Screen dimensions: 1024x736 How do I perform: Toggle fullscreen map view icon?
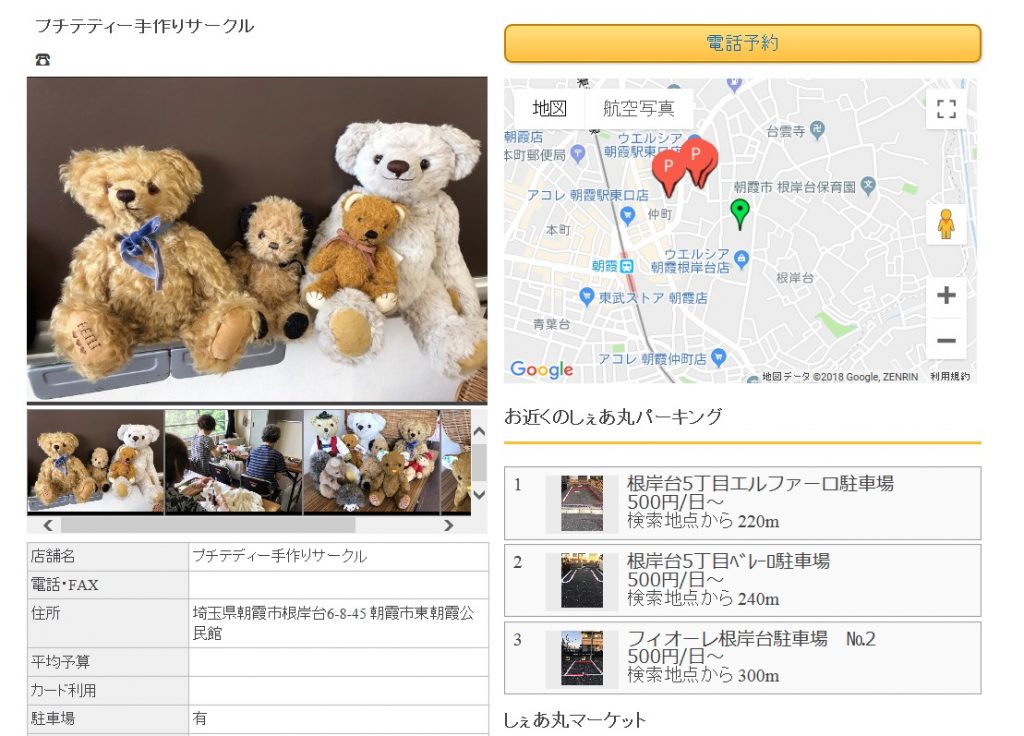tap(946, 109)
